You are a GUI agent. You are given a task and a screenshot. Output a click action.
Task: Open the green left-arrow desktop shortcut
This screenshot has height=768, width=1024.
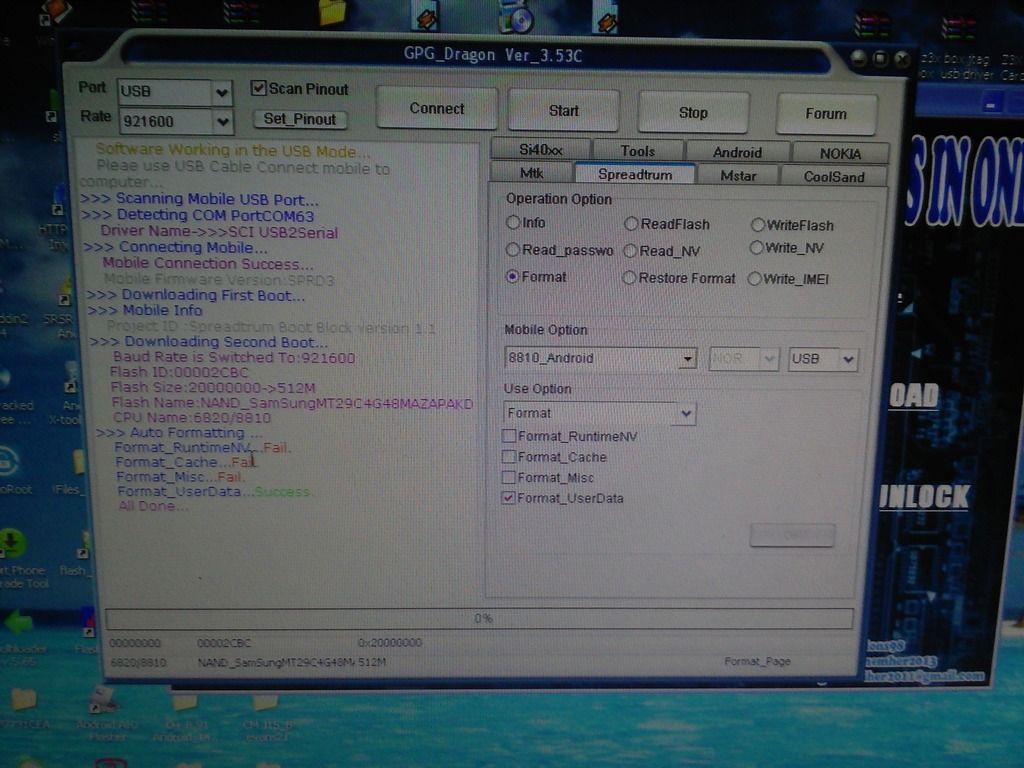[18, 621]
